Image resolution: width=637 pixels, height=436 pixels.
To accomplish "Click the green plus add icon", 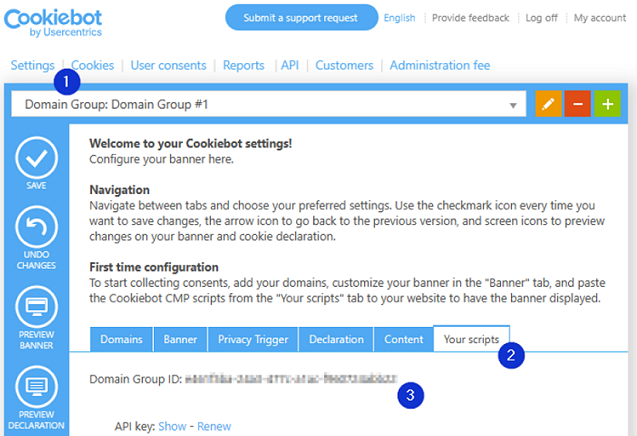I will (x=606, y=104).
